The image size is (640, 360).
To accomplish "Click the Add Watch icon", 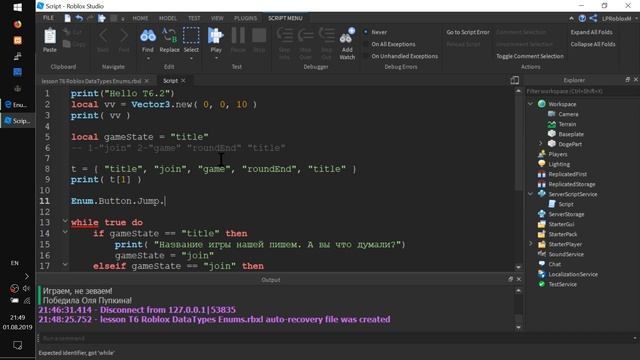I will (347, 36).
